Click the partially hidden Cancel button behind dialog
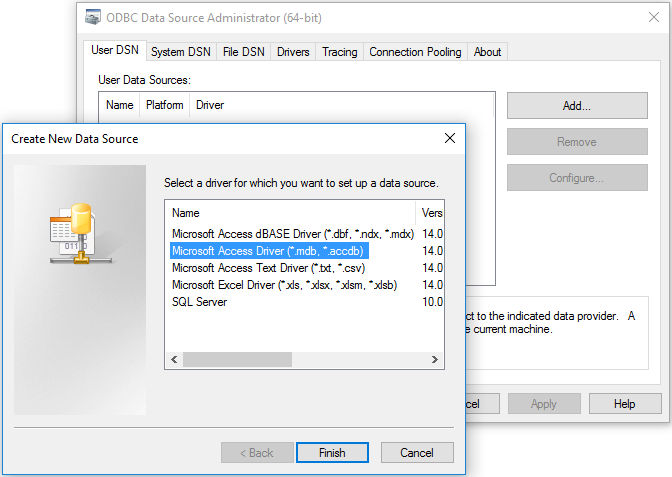The height and width of the screenshot is (477, 672). [x=482, y=404]
